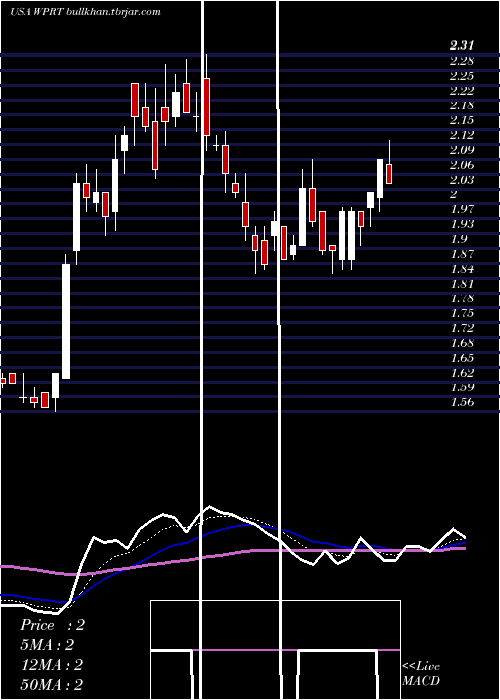Click the 1.87 price level label

(462, 254)
